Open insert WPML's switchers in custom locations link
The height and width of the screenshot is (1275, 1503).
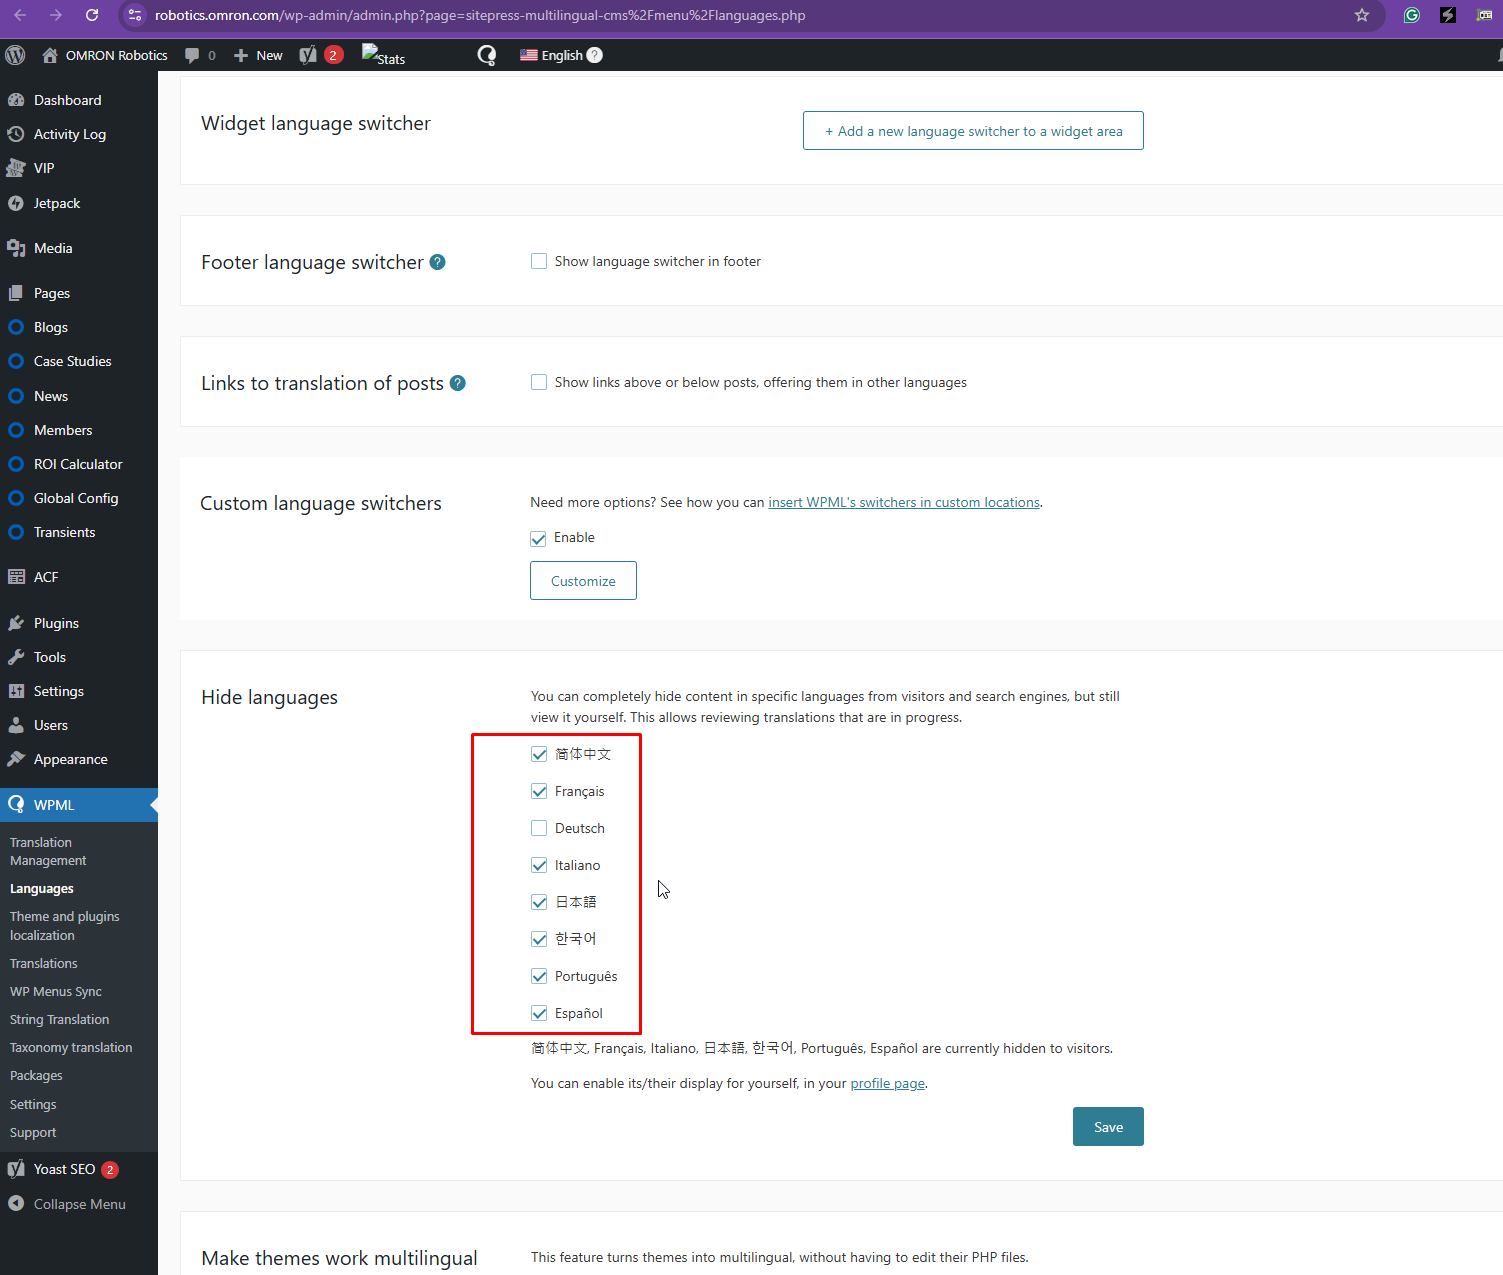tap(904, 502)
